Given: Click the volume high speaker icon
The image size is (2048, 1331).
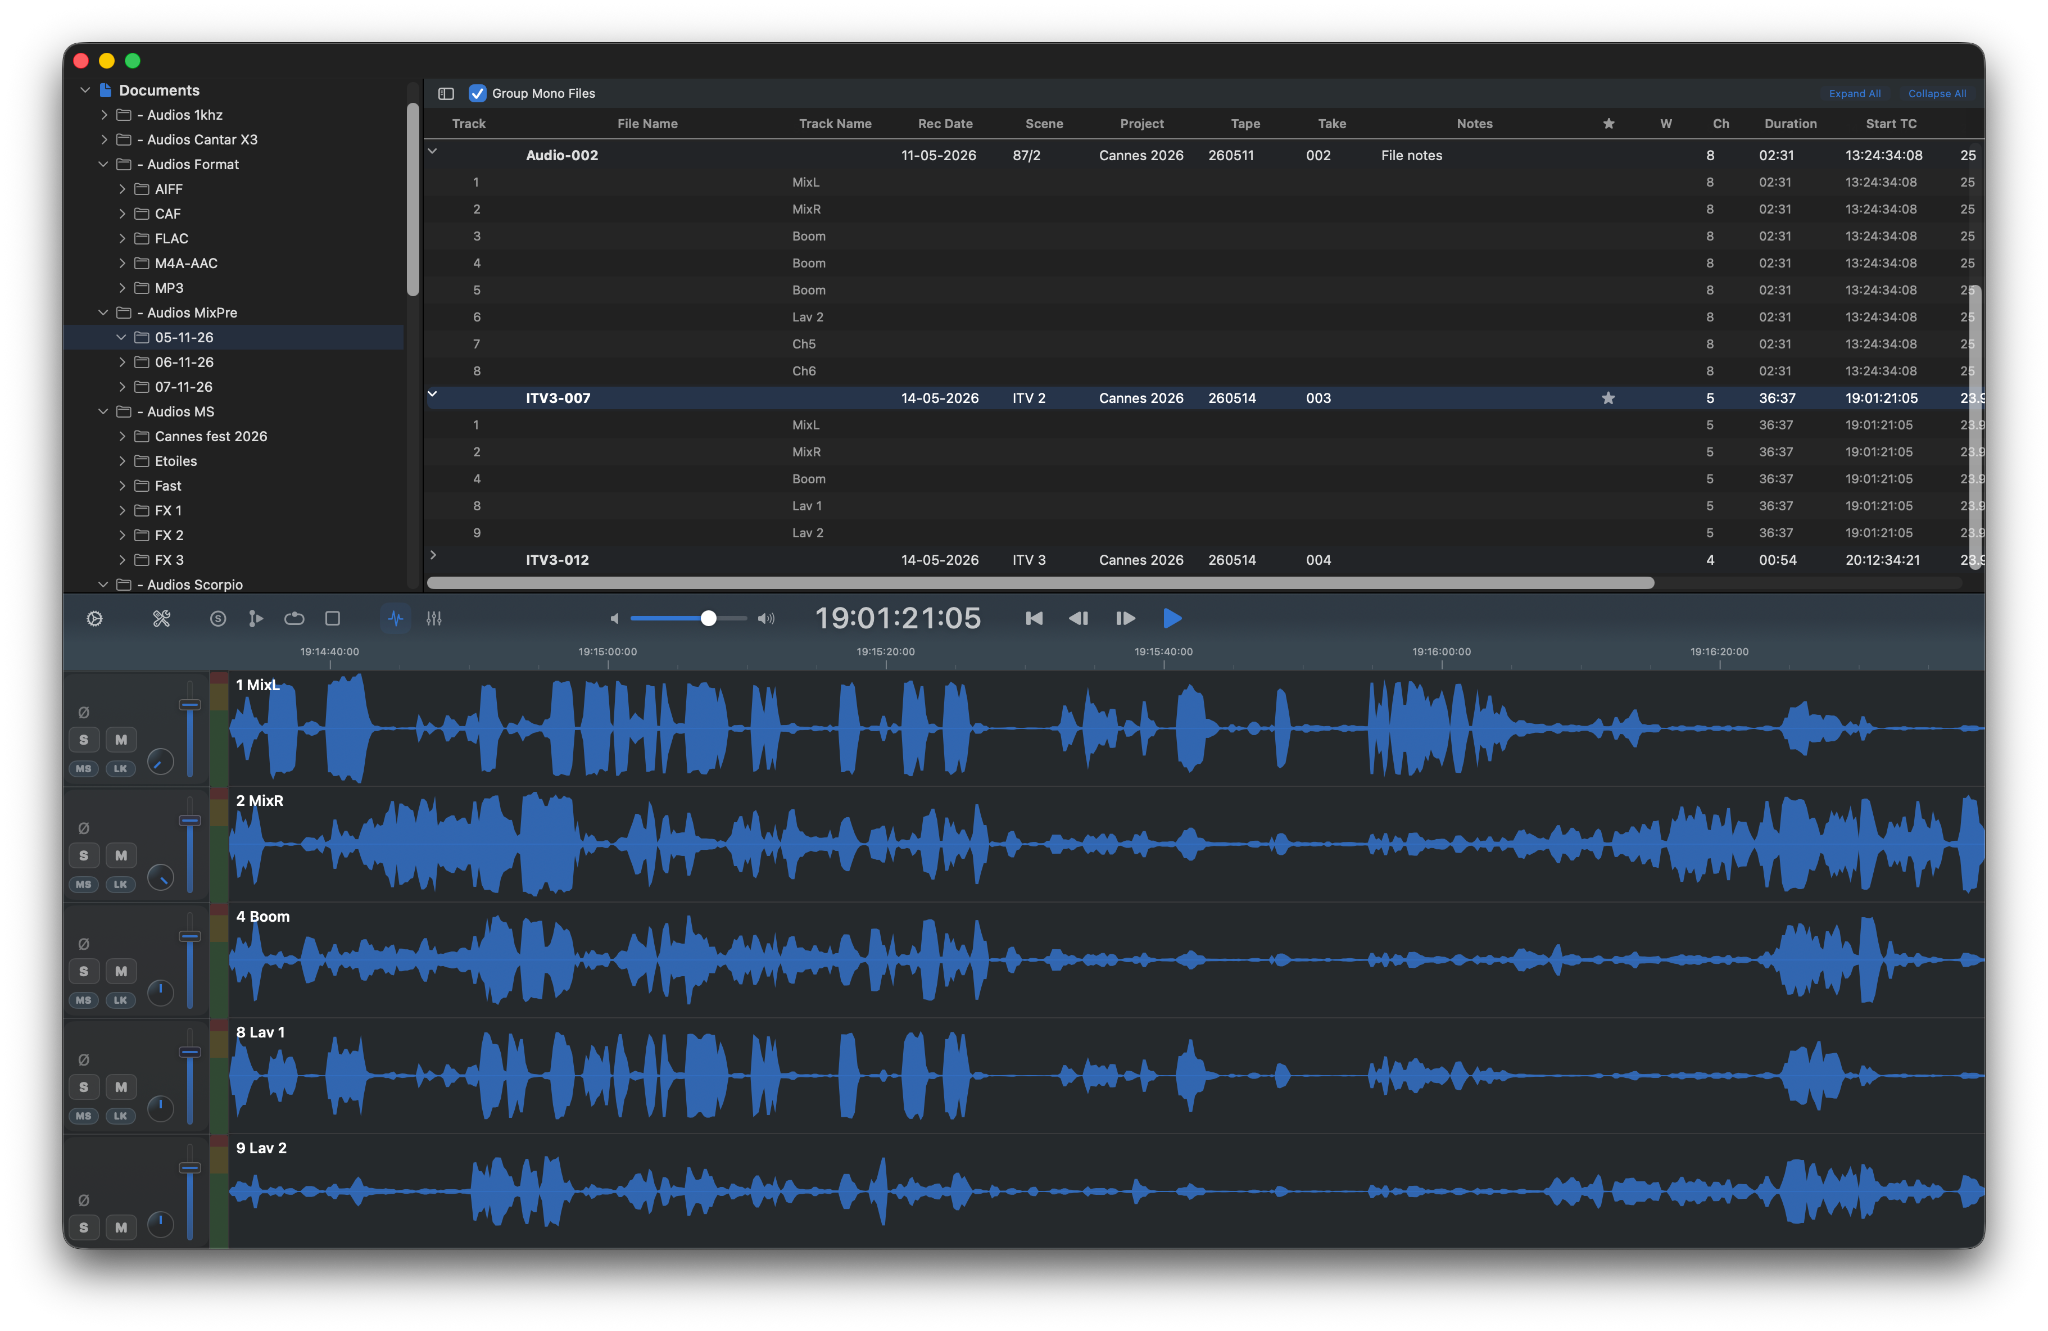Looking at the screenshot, I should (x=766, y=619).
